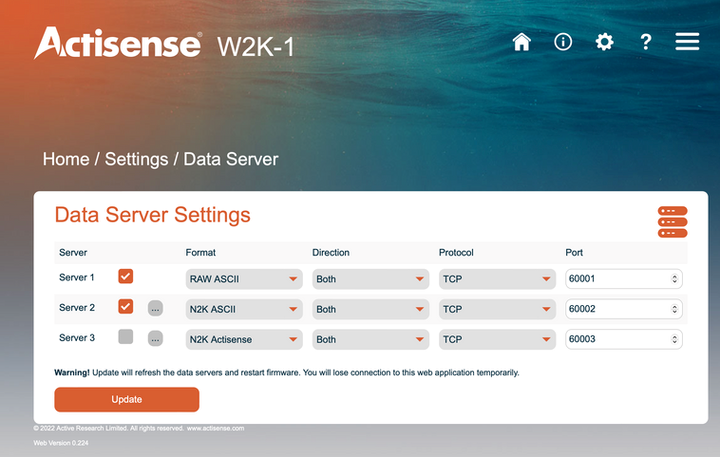This screenshot has height=457, width=720.
Task: Click the Warning! update notice text
Action: (x=287, y=372)
